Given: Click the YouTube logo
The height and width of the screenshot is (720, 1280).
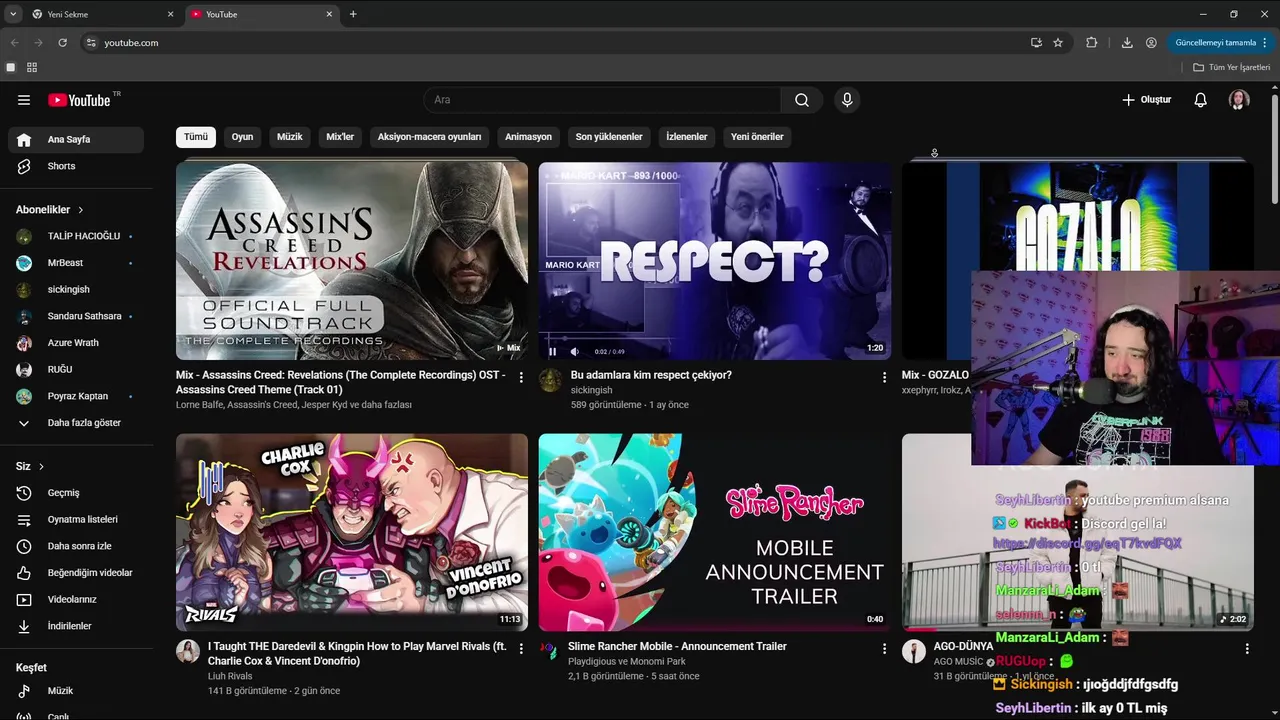Looking at the screenshot, I should click(x=80, y=100).
